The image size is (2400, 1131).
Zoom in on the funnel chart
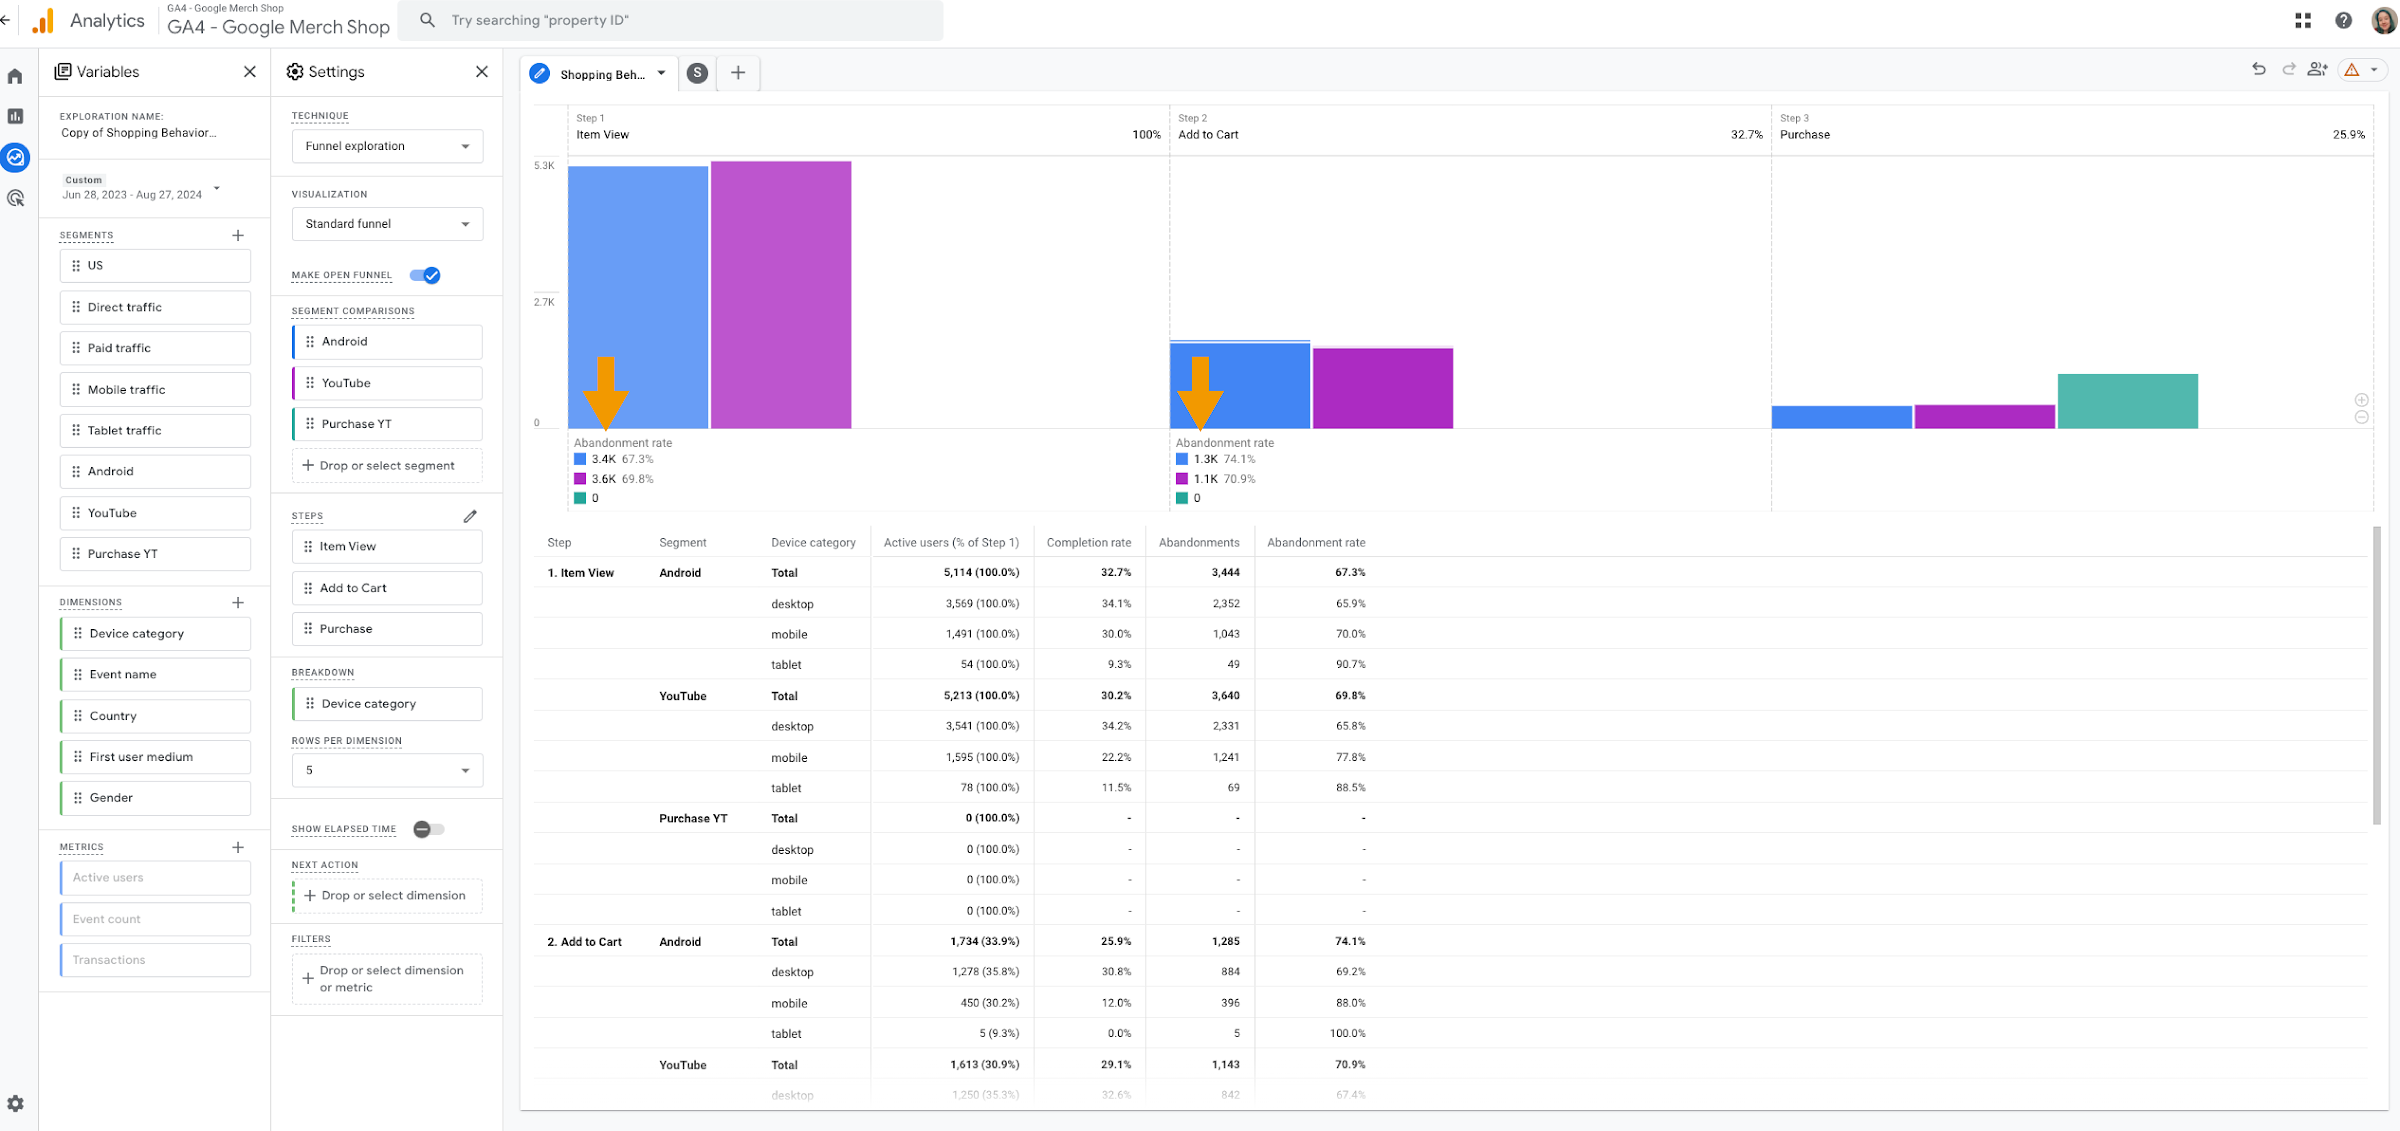pos(2361,400)
